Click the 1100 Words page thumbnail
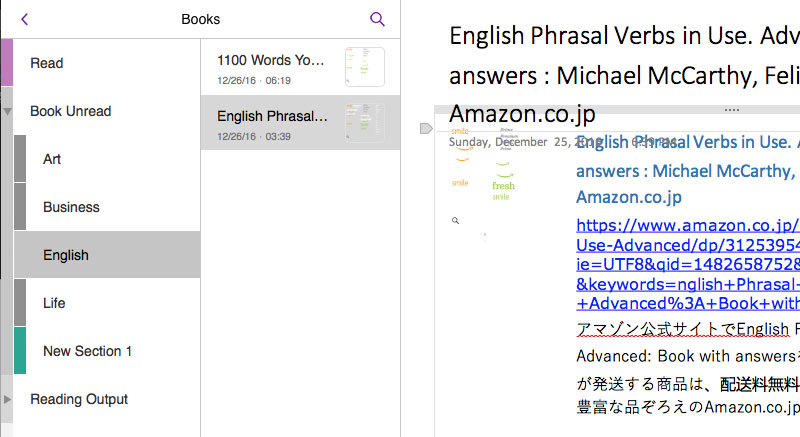Screen dimensions: 800x437 tap(365, 67)
